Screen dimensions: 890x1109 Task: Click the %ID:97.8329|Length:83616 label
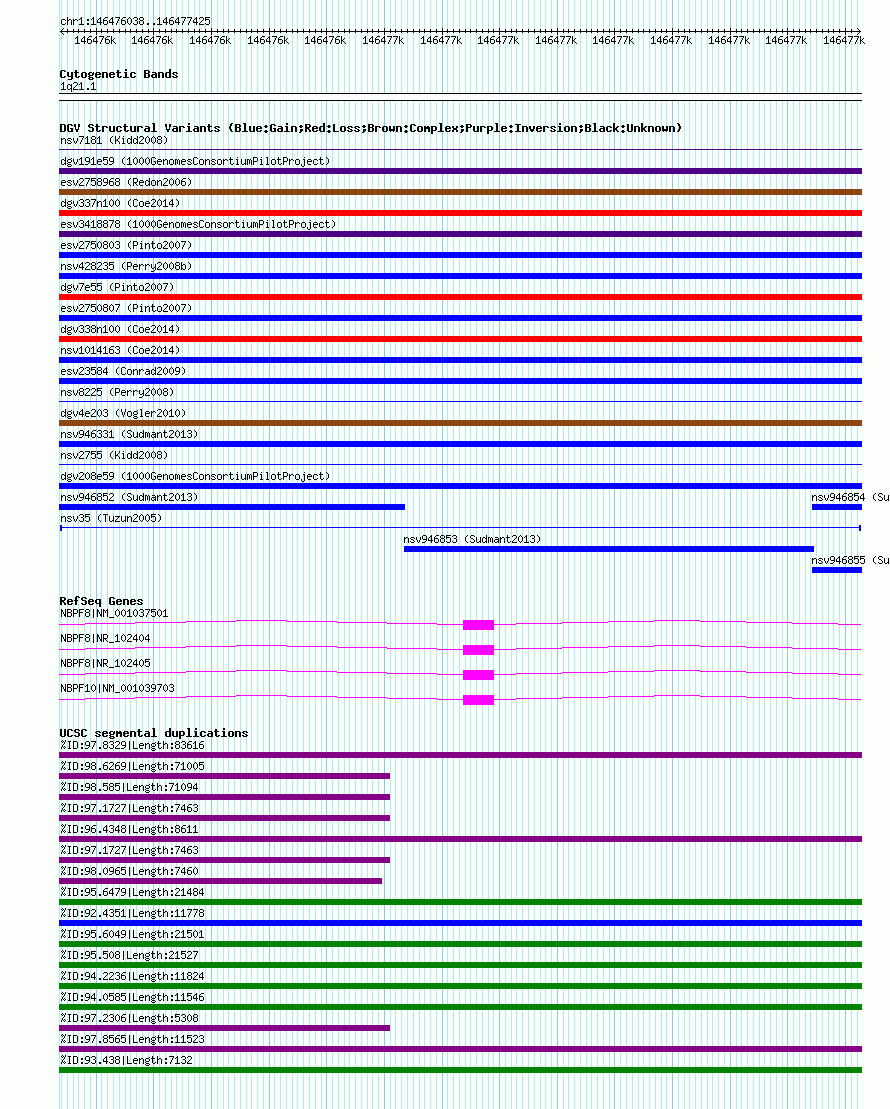tap(132, 745)
